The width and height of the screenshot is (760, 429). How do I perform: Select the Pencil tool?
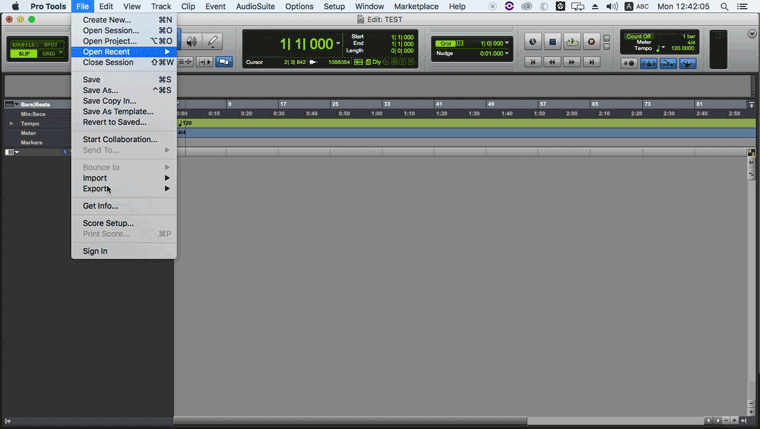tap(212, 41)
